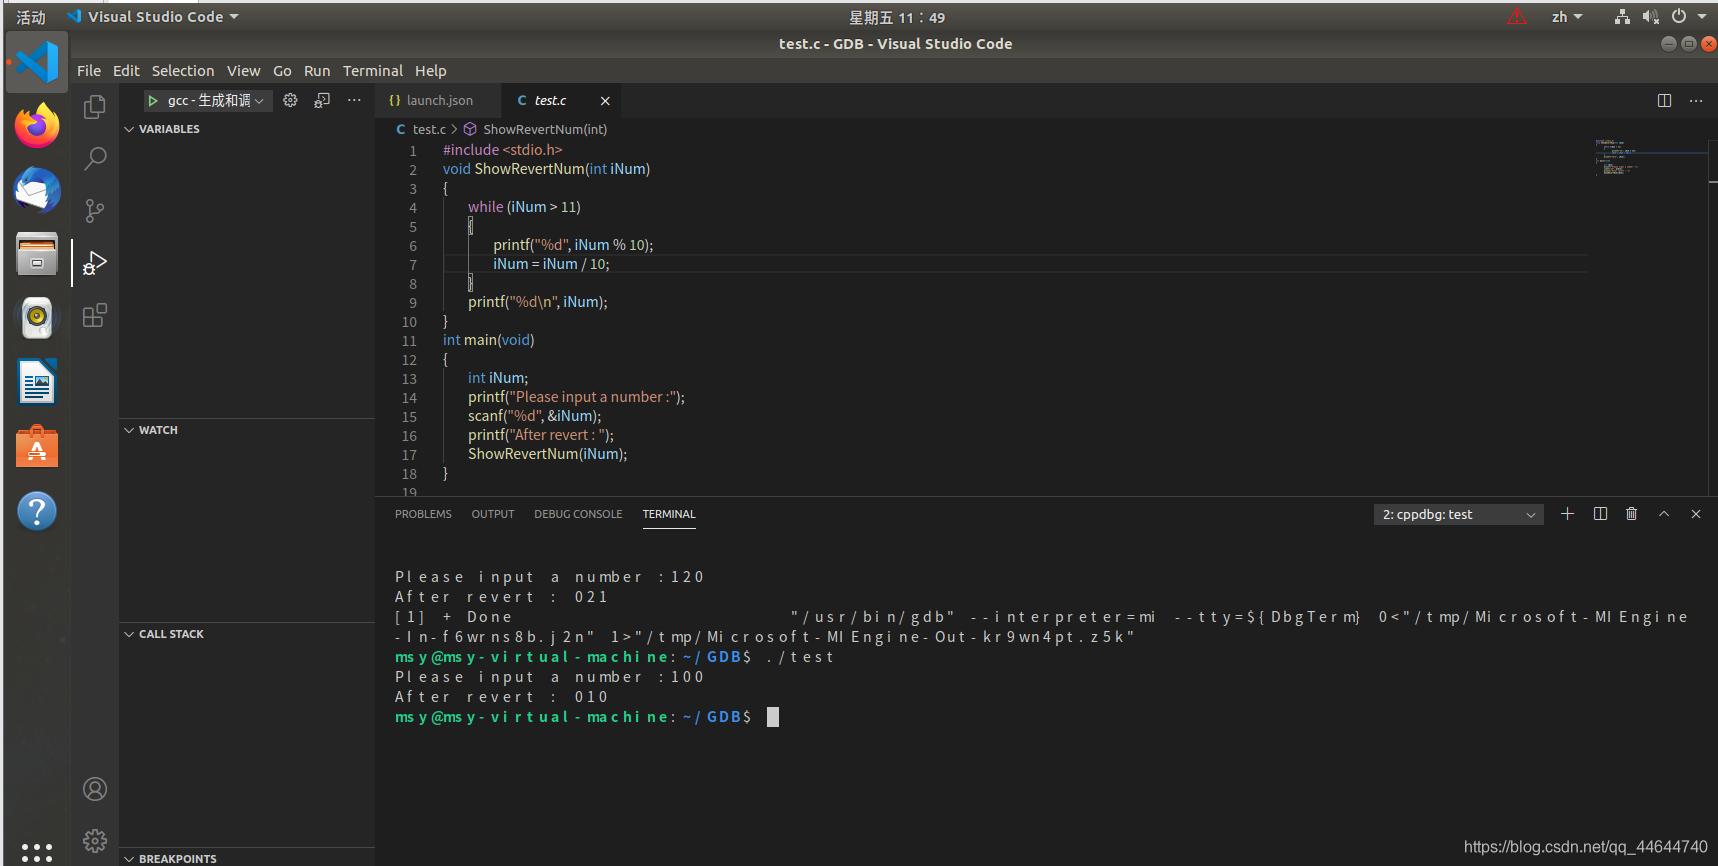
Task: Click the volume icon in top bar
Action: pyautogui.click(x=1650, y=17)
